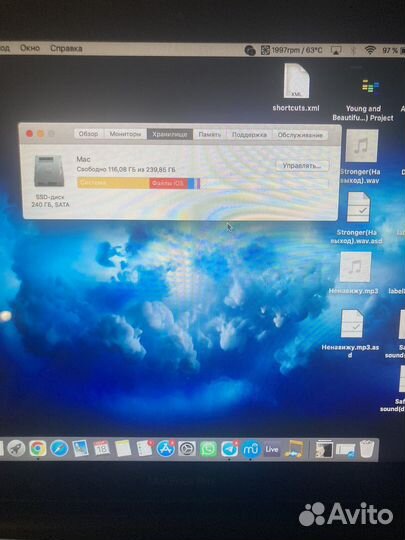The image size is (405, 540).
Task: Open MuseScore blue icon in the Dock
Action: tap(251, 449)
